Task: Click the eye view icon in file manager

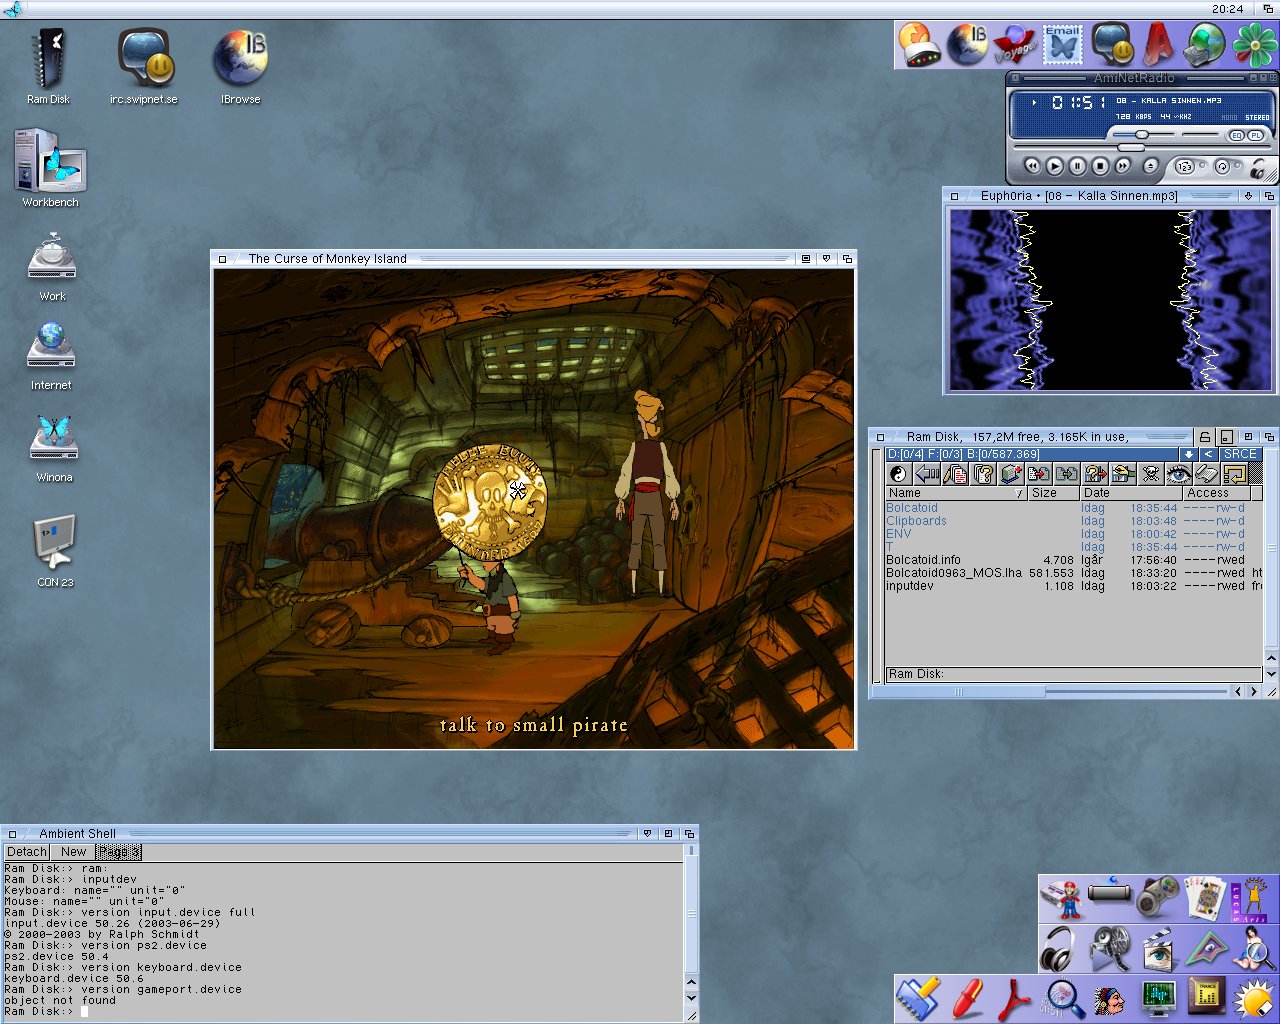Action: [x=1178, y=474]
